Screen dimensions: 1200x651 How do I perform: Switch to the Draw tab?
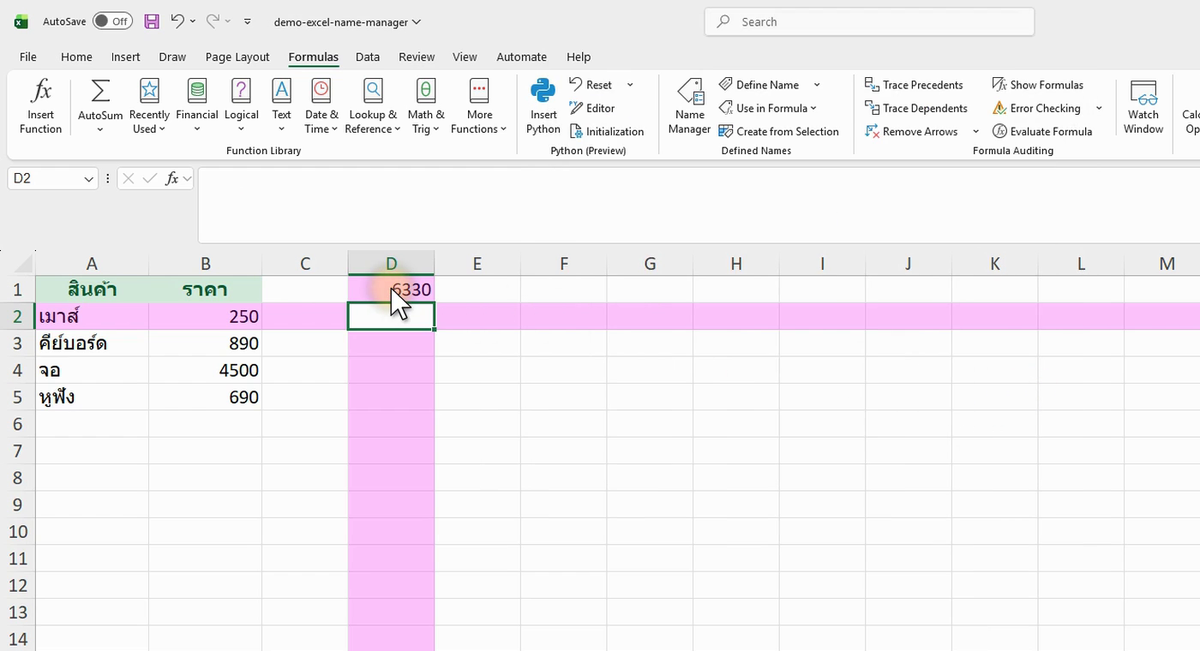(172, 57)
